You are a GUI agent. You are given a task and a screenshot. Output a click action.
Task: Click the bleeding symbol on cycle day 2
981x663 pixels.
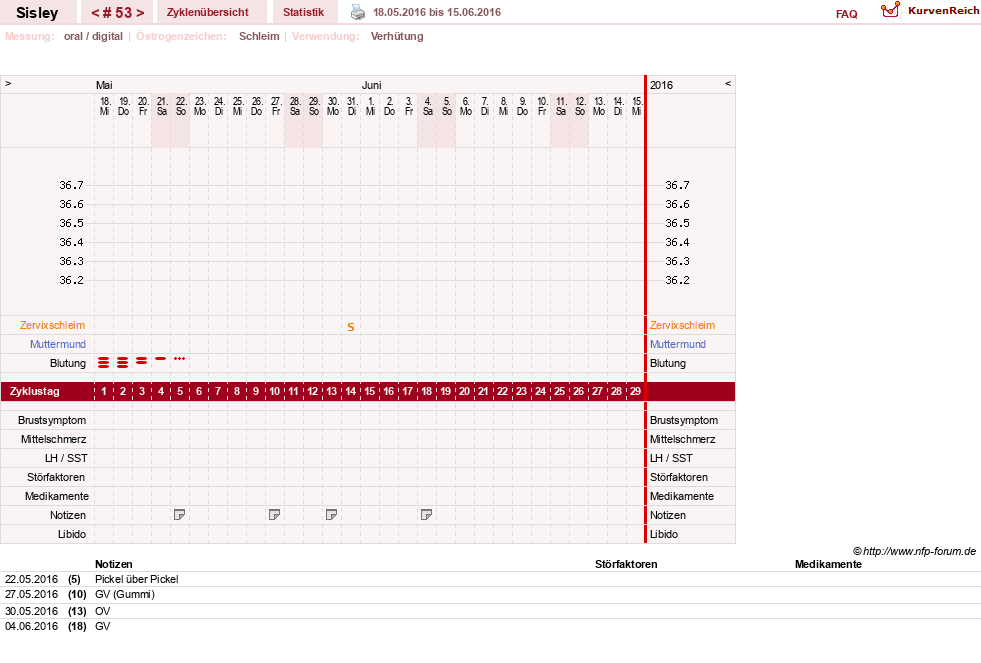(x=123, y=363)
